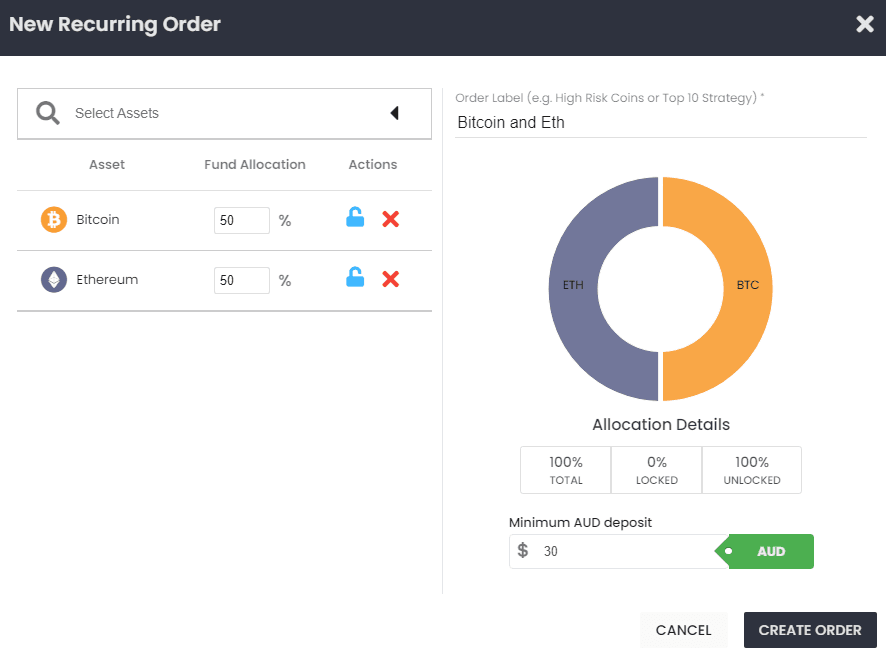Screen dimensions: 886x658
Task: Edit the Ethereum fund allocation field
Action: coord(241,280)
